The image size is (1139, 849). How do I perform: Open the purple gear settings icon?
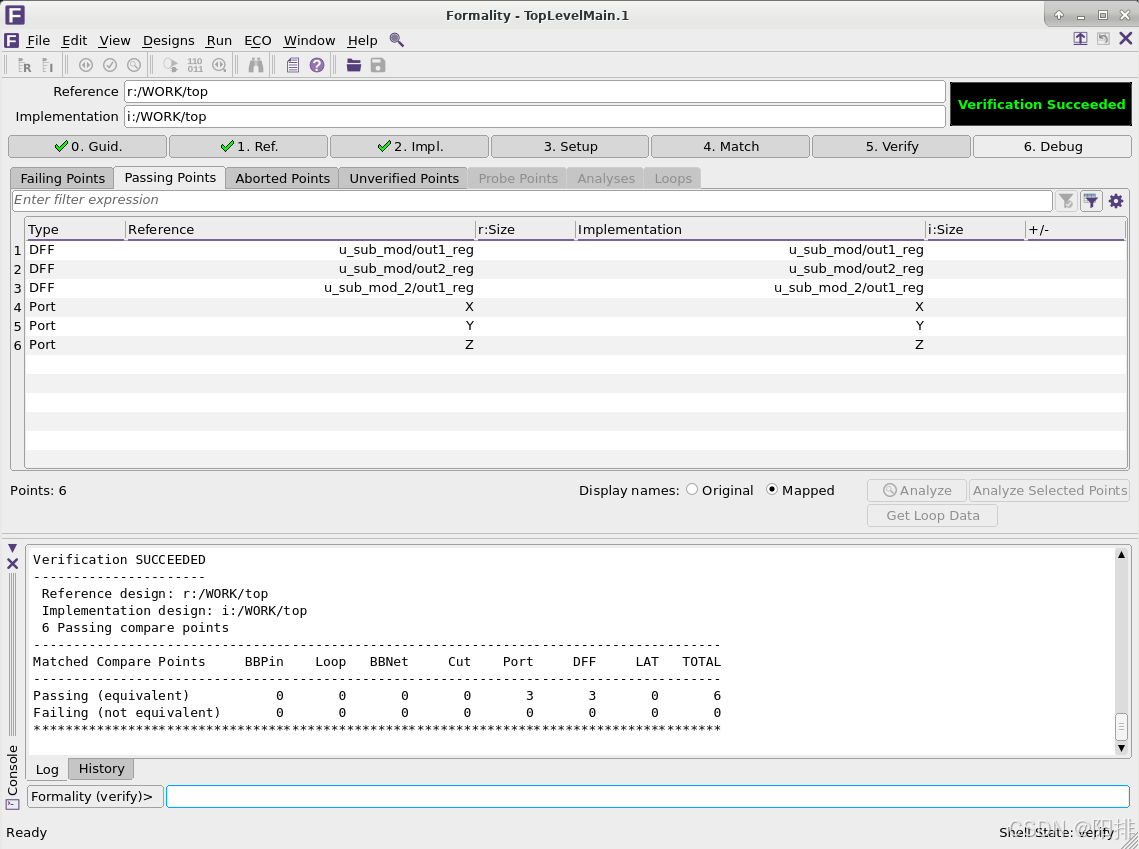coord(1116,201)
